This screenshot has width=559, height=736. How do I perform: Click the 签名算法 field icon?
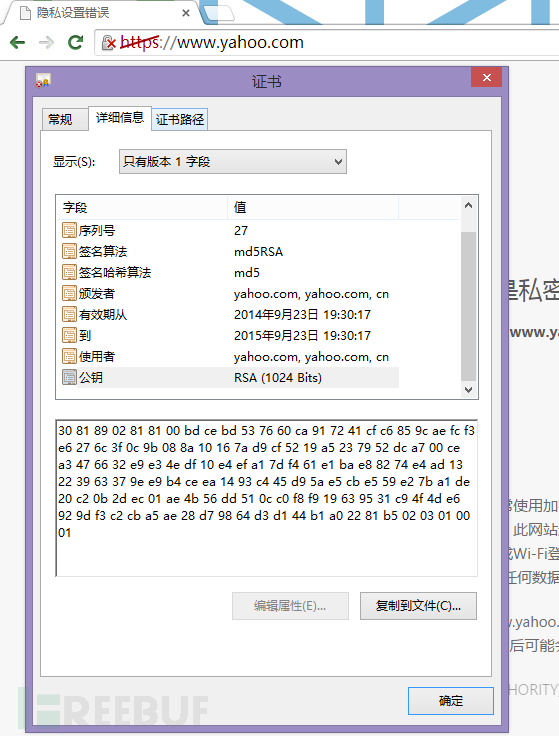click(x=69, y=252)
